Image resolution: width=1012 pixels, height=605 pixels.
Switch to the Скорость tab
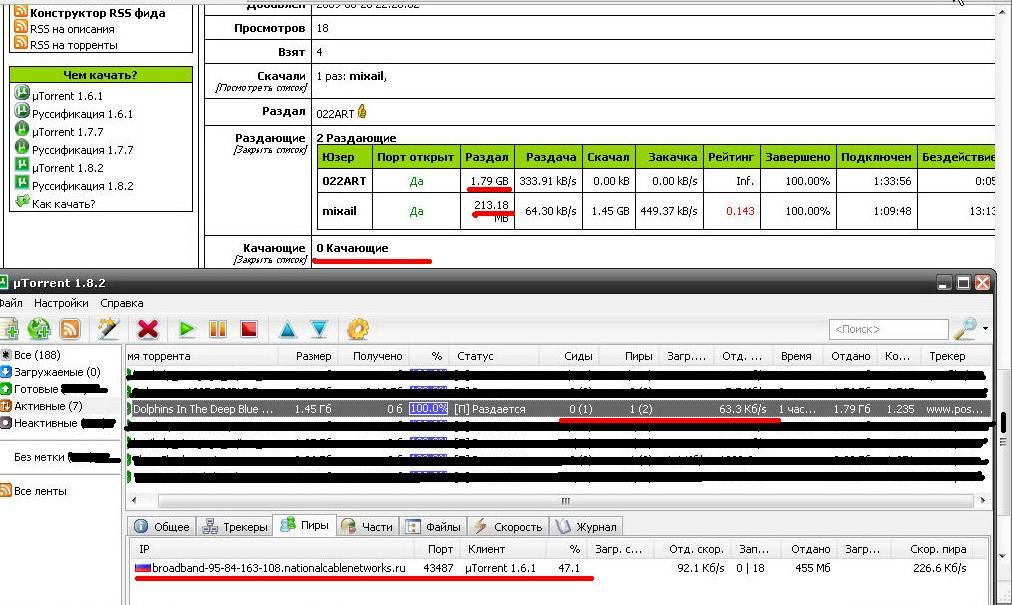[x=509, y=526]
